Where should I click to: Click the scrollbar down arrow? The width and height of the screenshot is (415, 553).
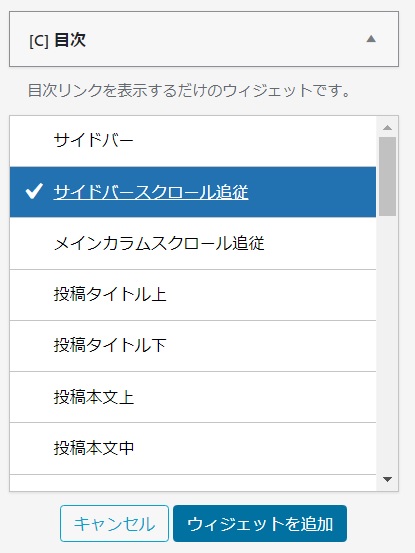point(387,479)
